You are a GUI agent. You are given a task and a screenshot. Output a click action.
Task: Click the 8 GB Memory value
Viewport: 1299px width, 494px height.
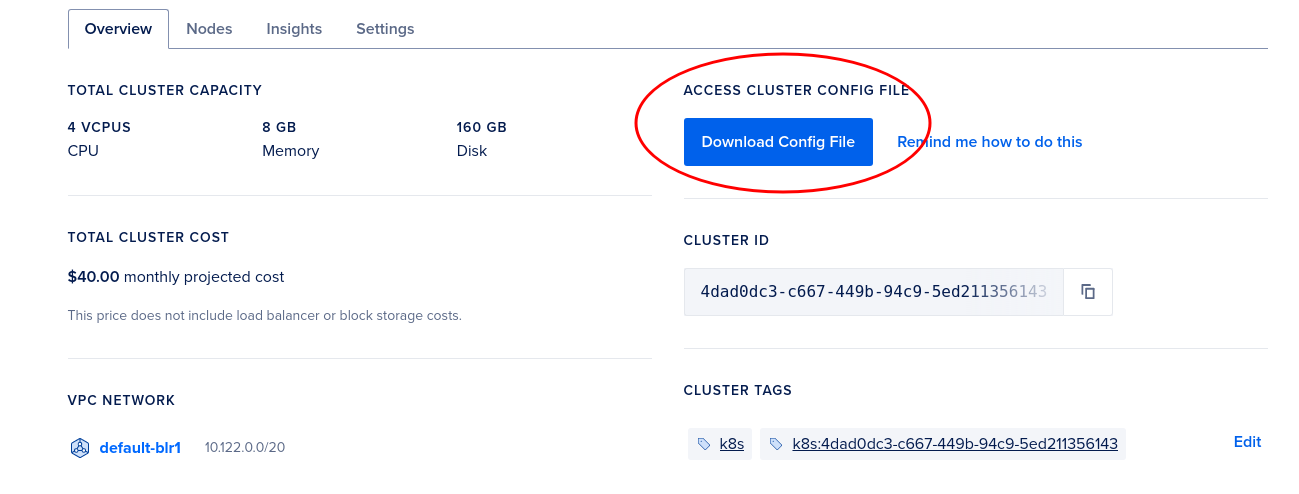279,128
